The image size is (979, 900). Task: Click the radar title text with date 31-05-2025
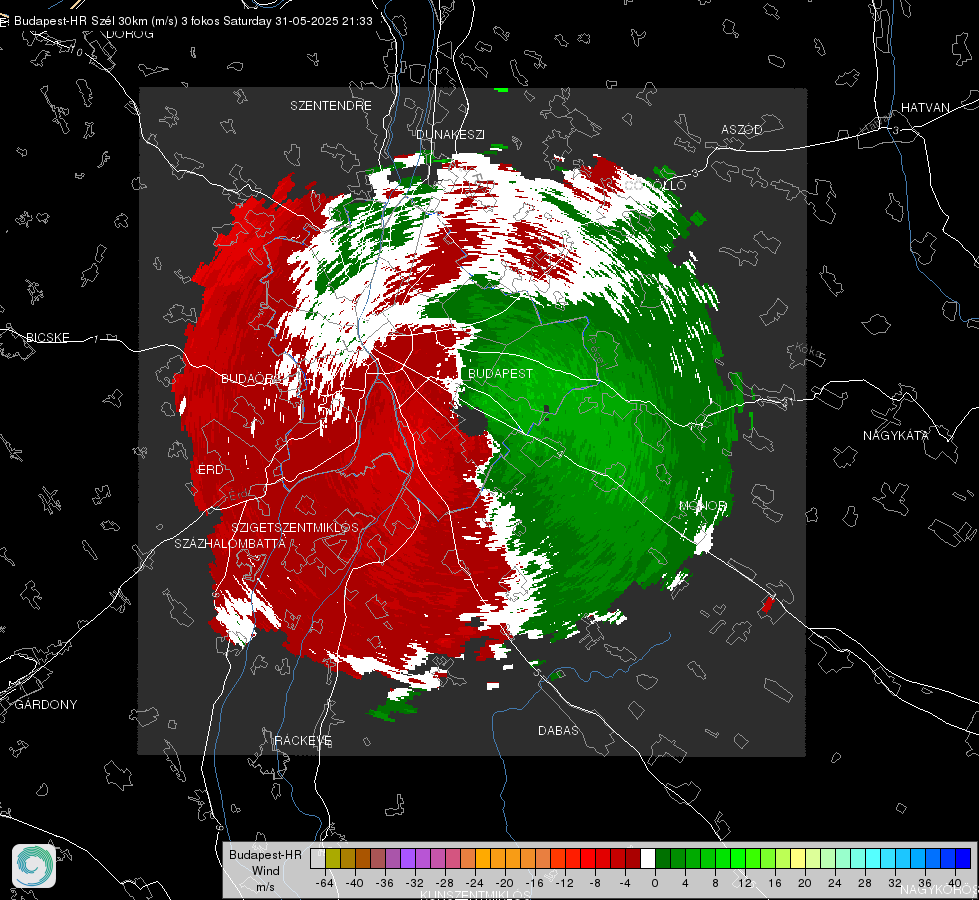[x=193, y=21]
